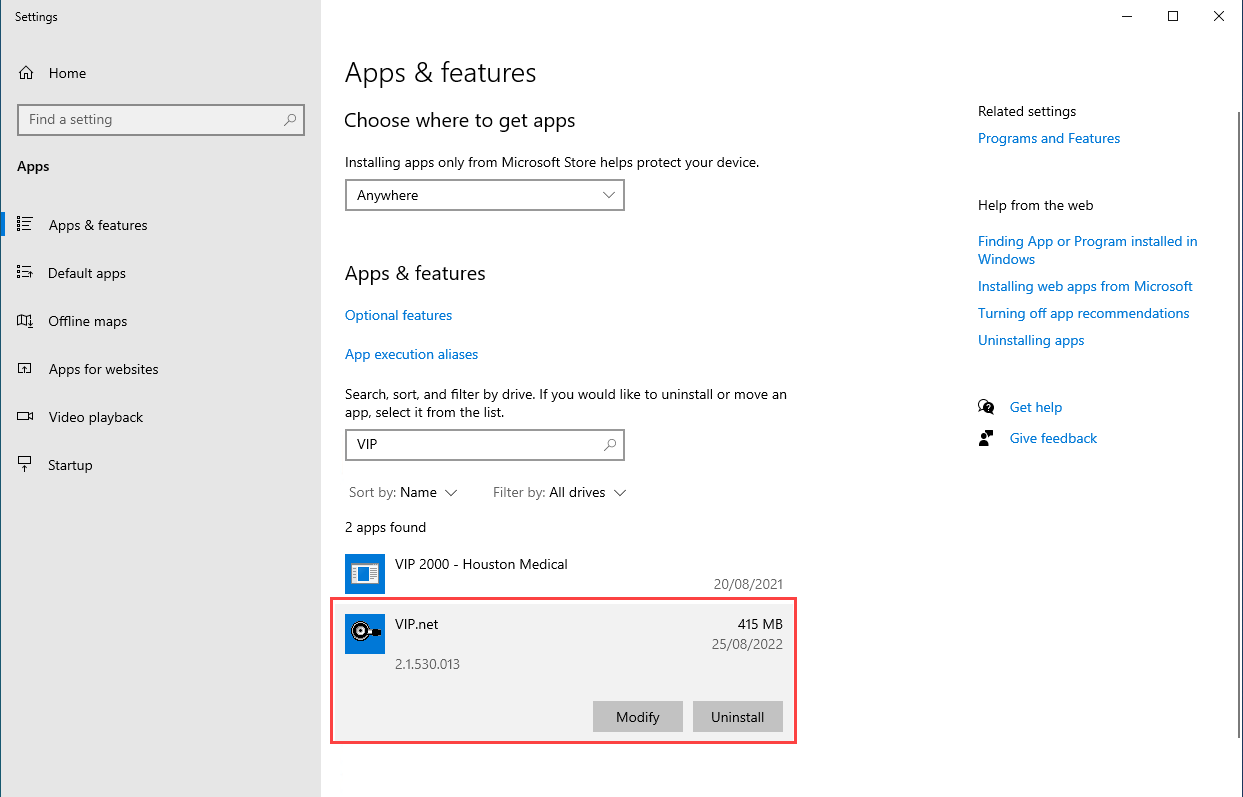1243x797 pixels.
Task: Click the Startup sidebar icon
Action: tap(26, 465)
